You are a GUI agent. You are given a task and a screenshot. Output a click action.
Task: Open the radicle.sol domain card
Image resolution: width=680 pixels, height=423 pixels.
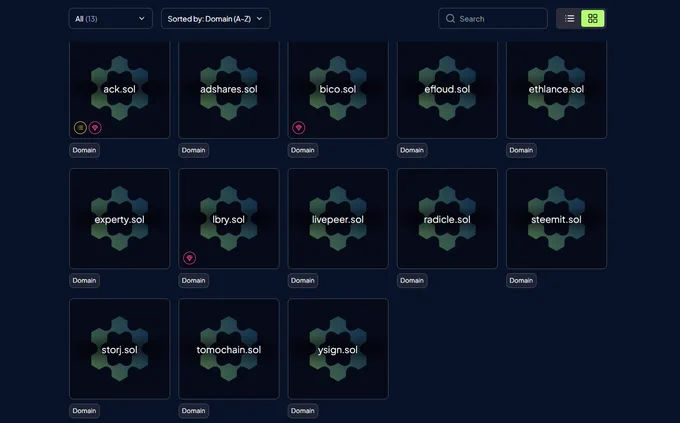[448, 219]
